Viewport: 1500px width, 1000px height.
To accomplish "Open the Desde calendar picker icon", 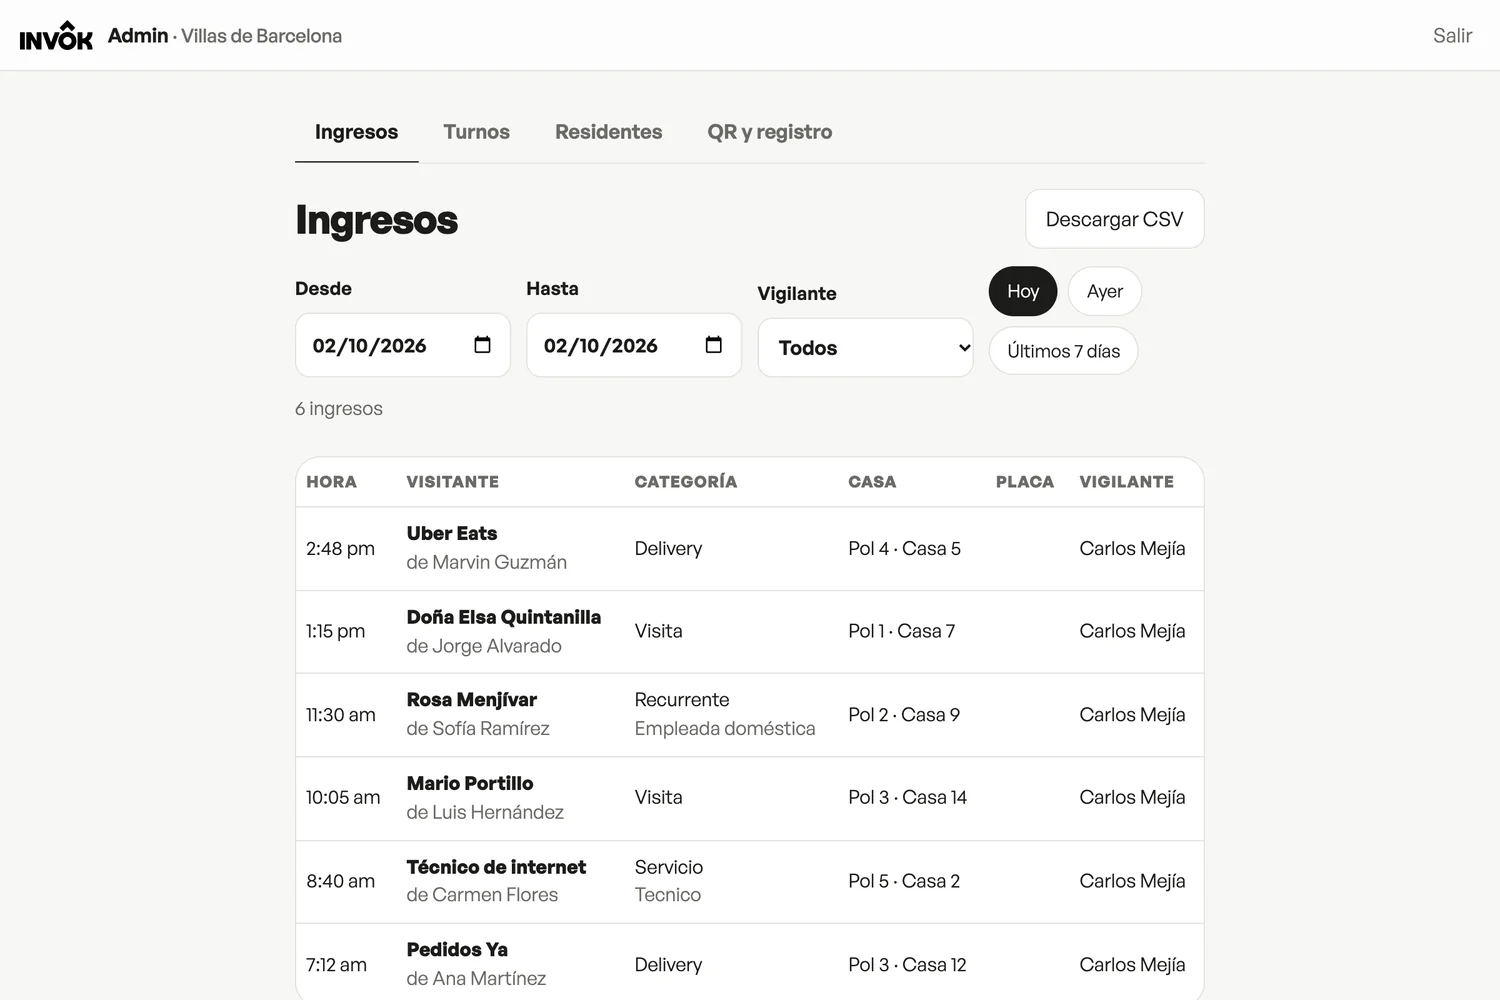I will coord(482,345).
